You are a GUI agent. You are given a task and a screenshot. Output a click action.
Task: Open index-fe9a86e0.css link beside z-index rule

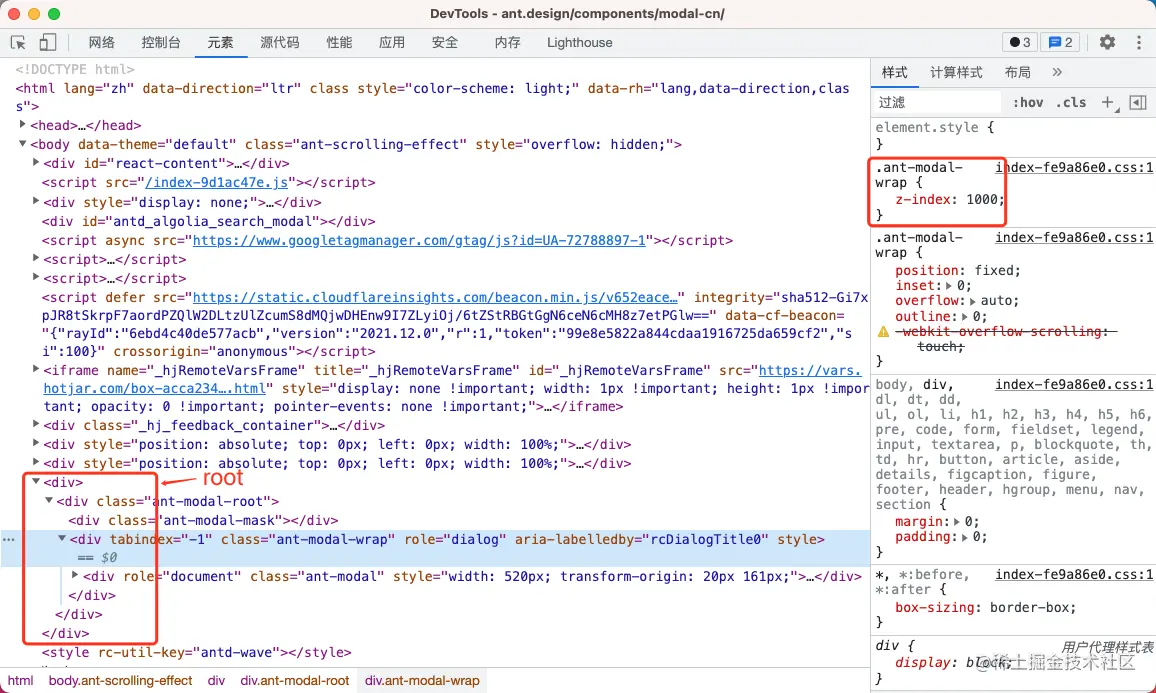(1074, 167)
